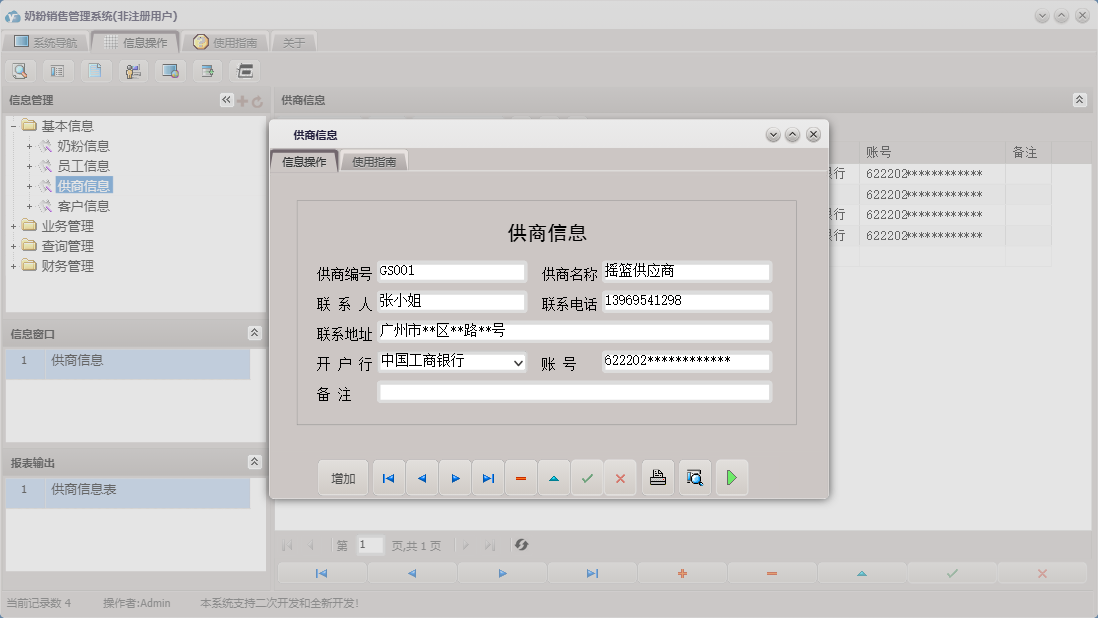Click the employee presentation icon in the toolbar
The height and width of the screenshot is (618, 1098).
tap(132, 70)
